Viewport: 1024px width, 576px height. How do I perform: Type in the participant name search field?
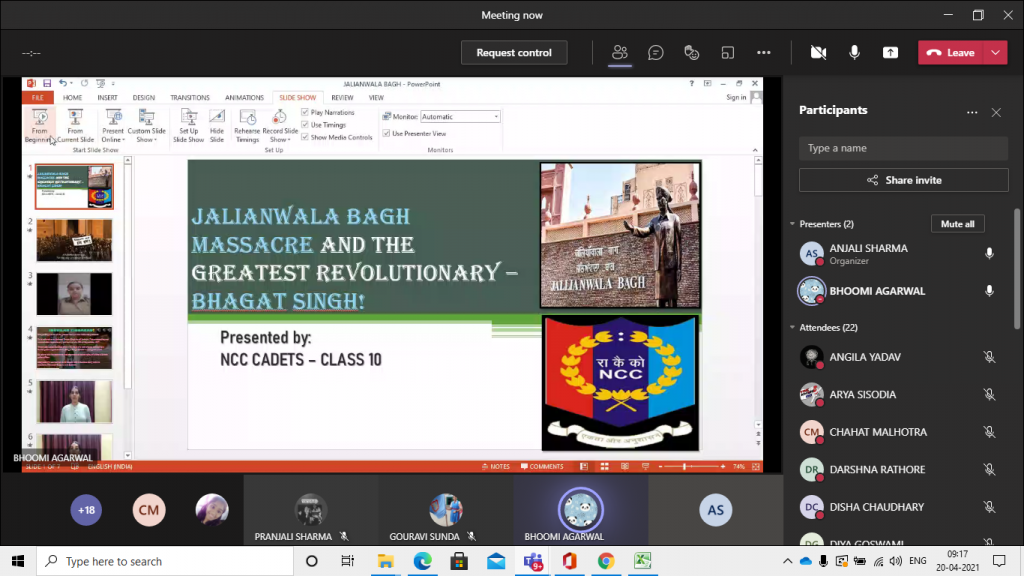(903, 148)
